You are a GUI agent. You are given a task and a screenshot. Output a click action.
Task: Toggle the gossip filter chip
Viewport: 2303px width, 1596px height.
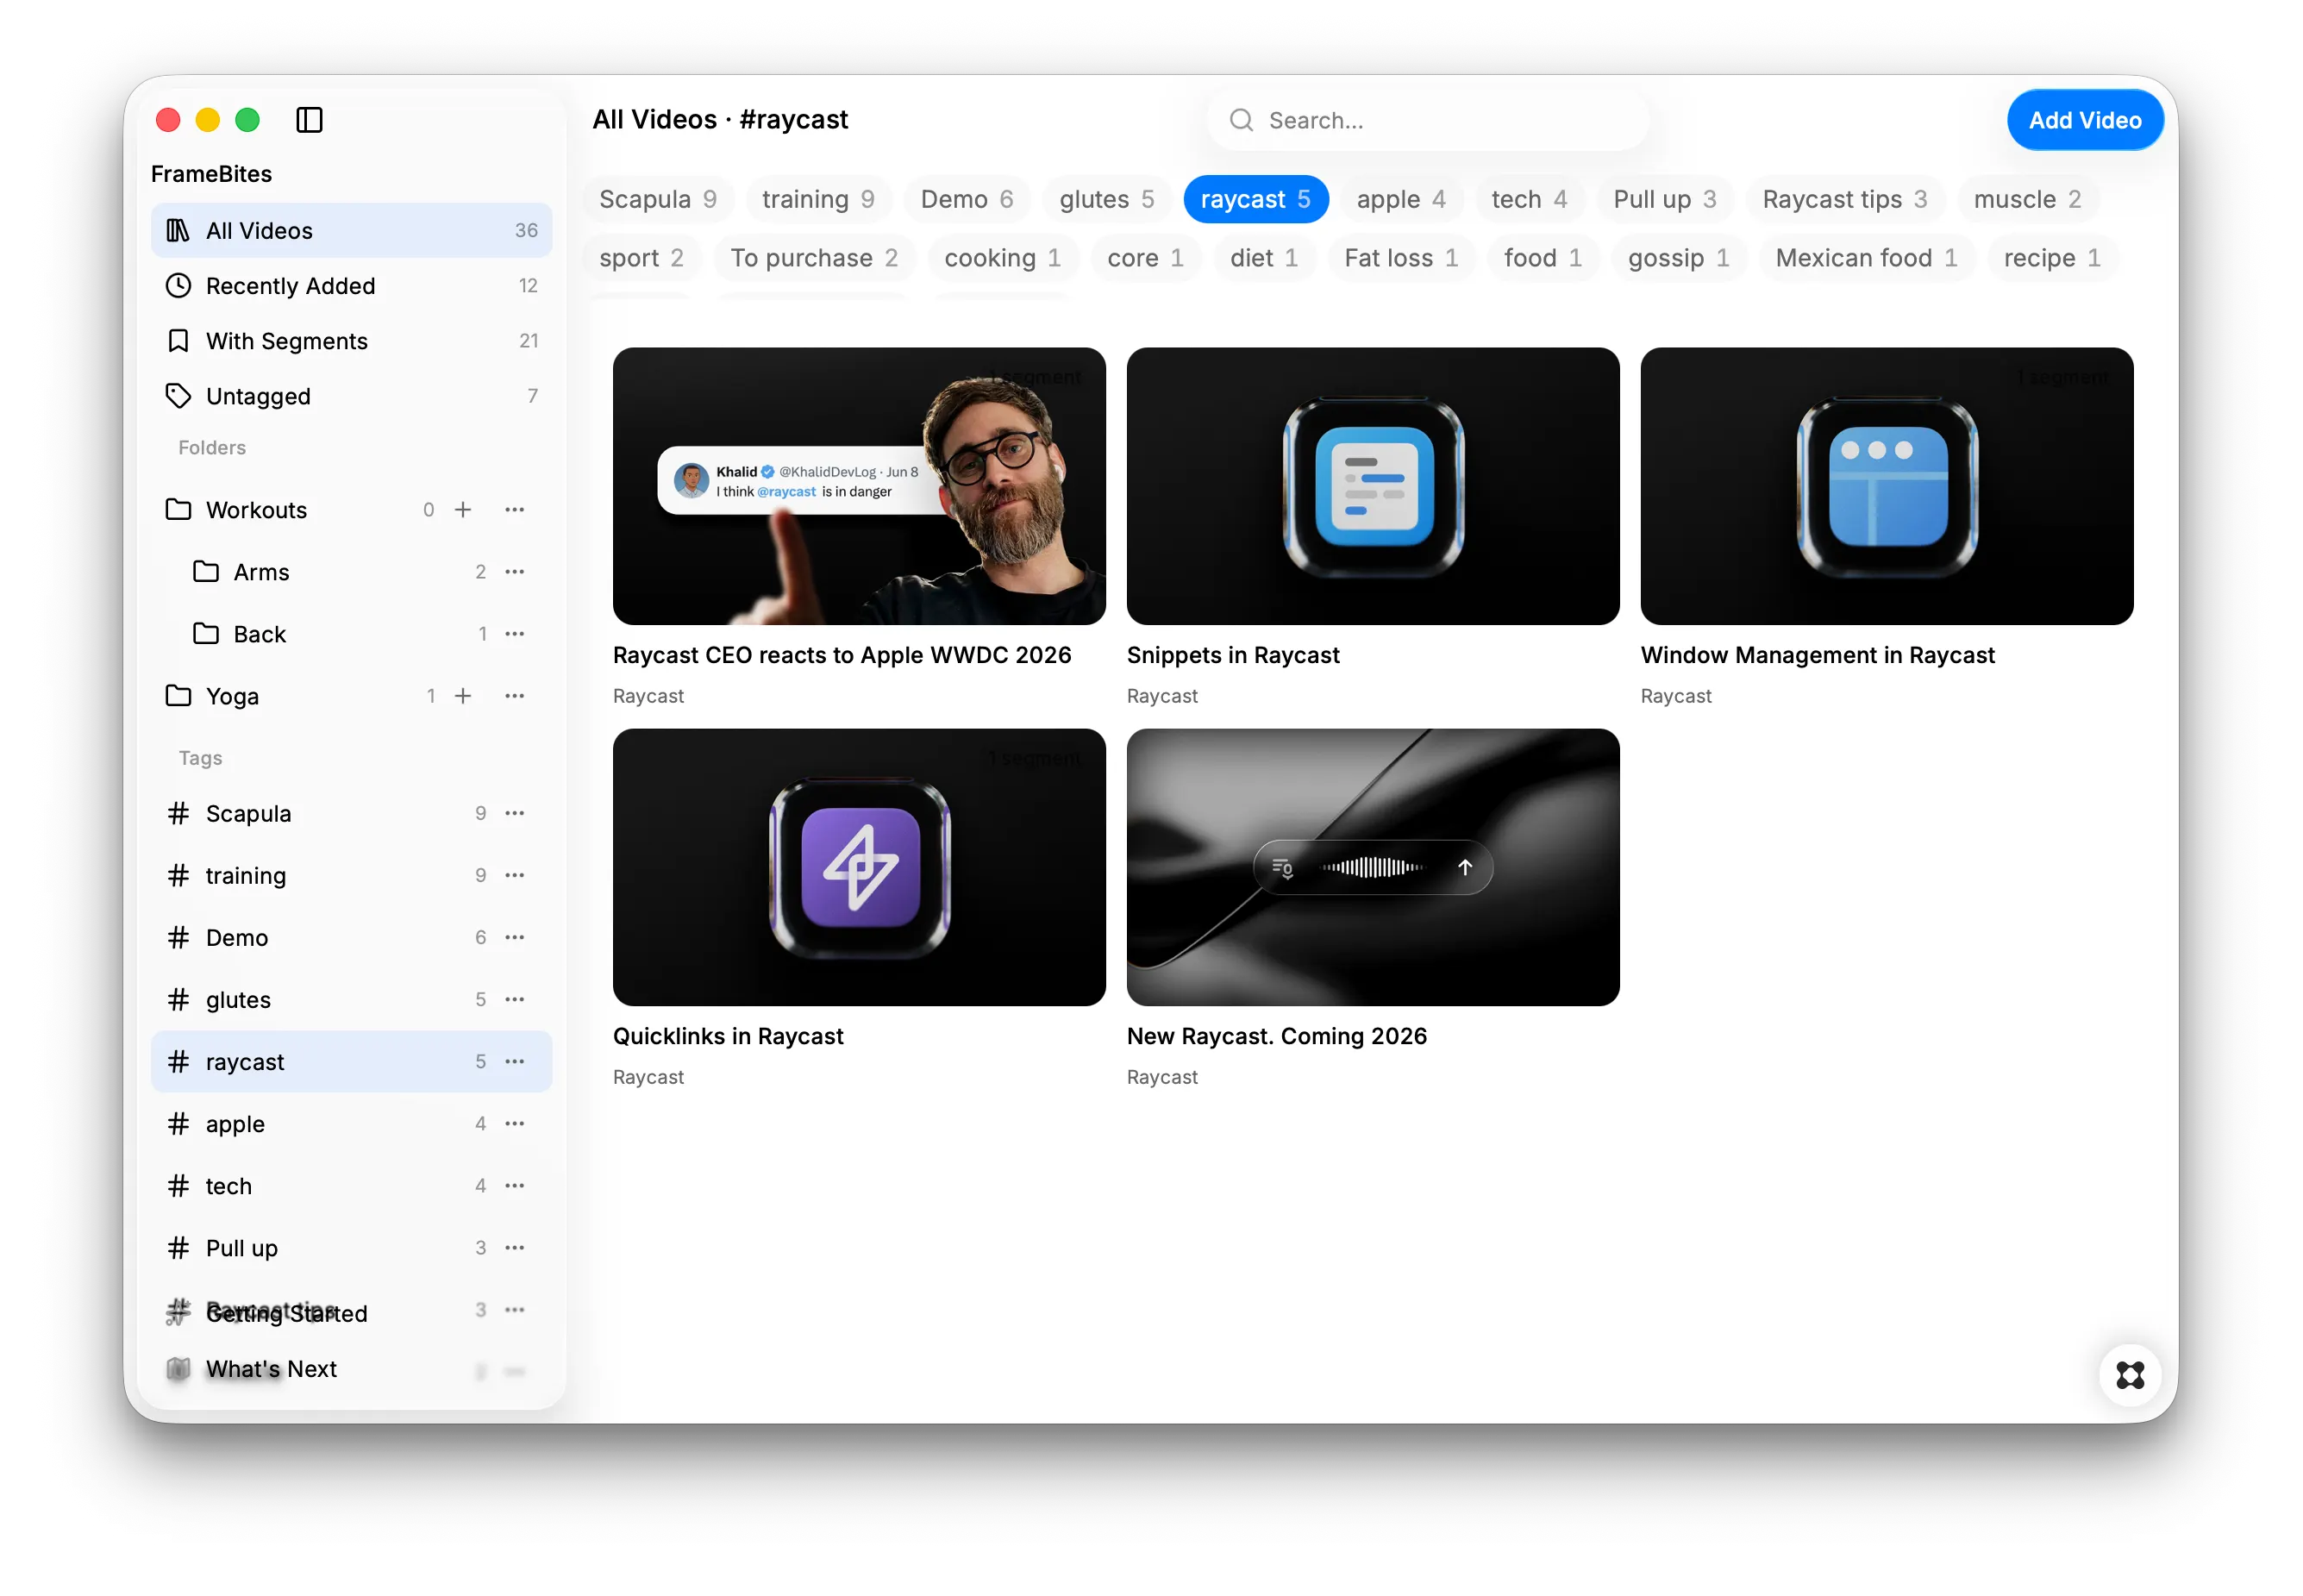pyautogui.click(x=1678, y=258)
